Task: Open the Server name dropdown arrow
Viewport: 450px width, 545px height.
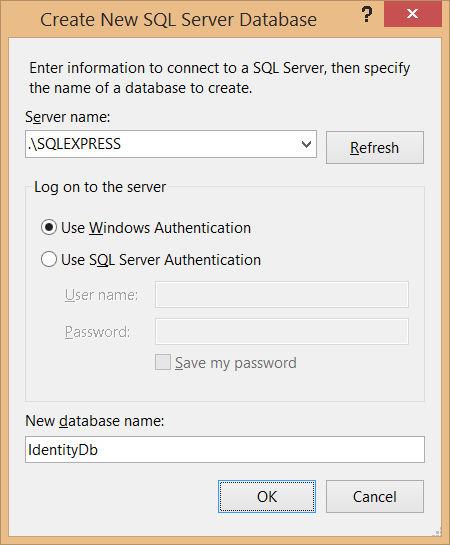Action: pyautogui.click(x=306, y=144)
